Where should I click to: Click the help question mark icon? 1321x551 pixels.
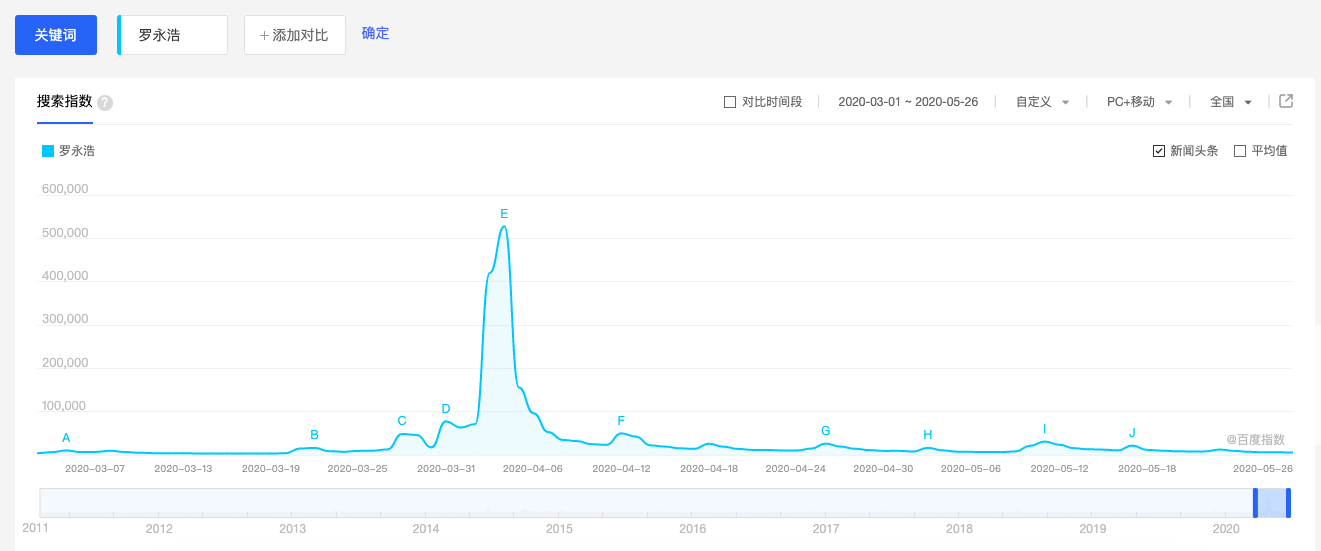coord(105,102)
